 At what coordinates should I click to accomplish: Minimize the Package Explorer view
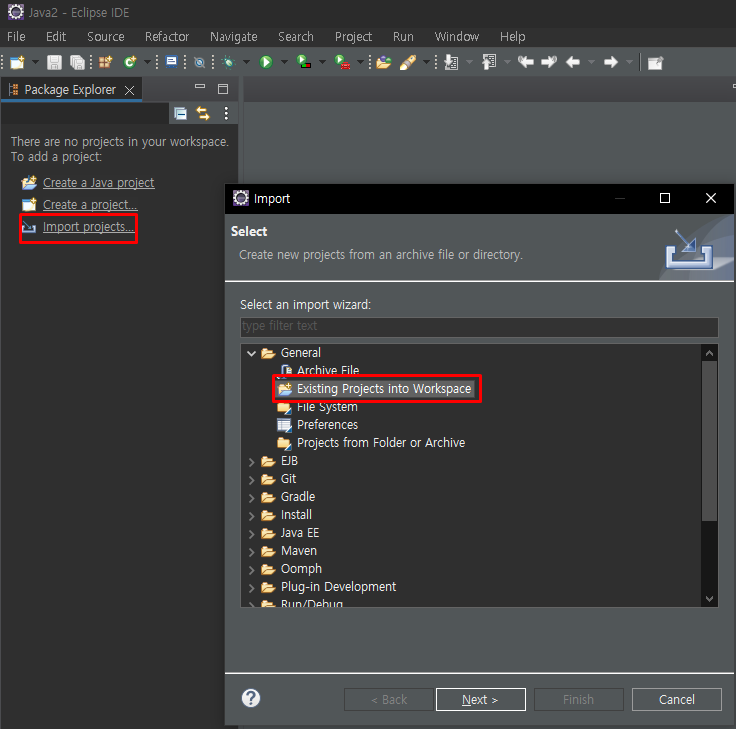[x=200, y=87]
